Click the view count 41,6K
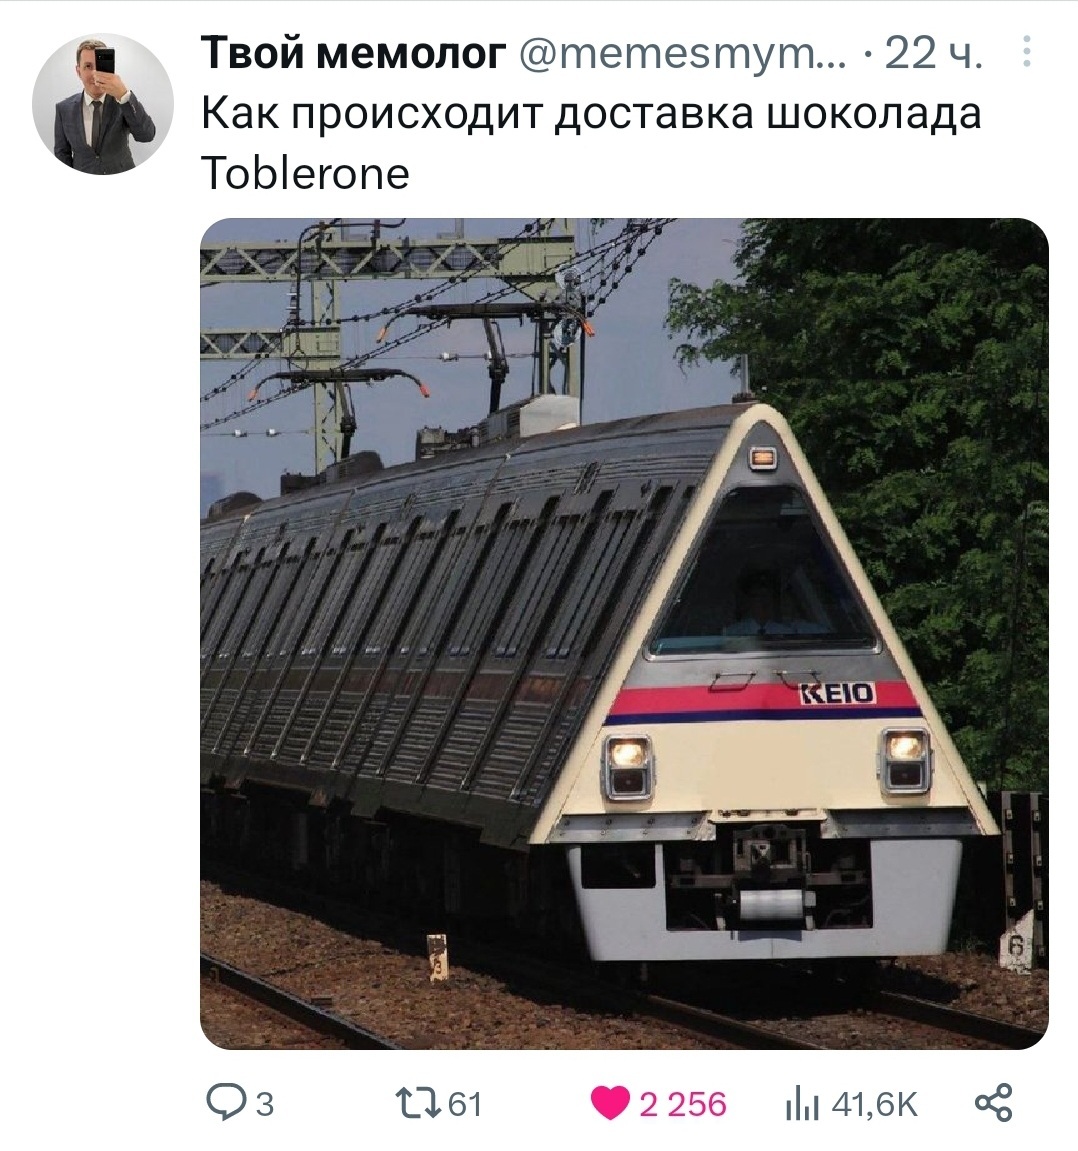 pos(874,1104)
